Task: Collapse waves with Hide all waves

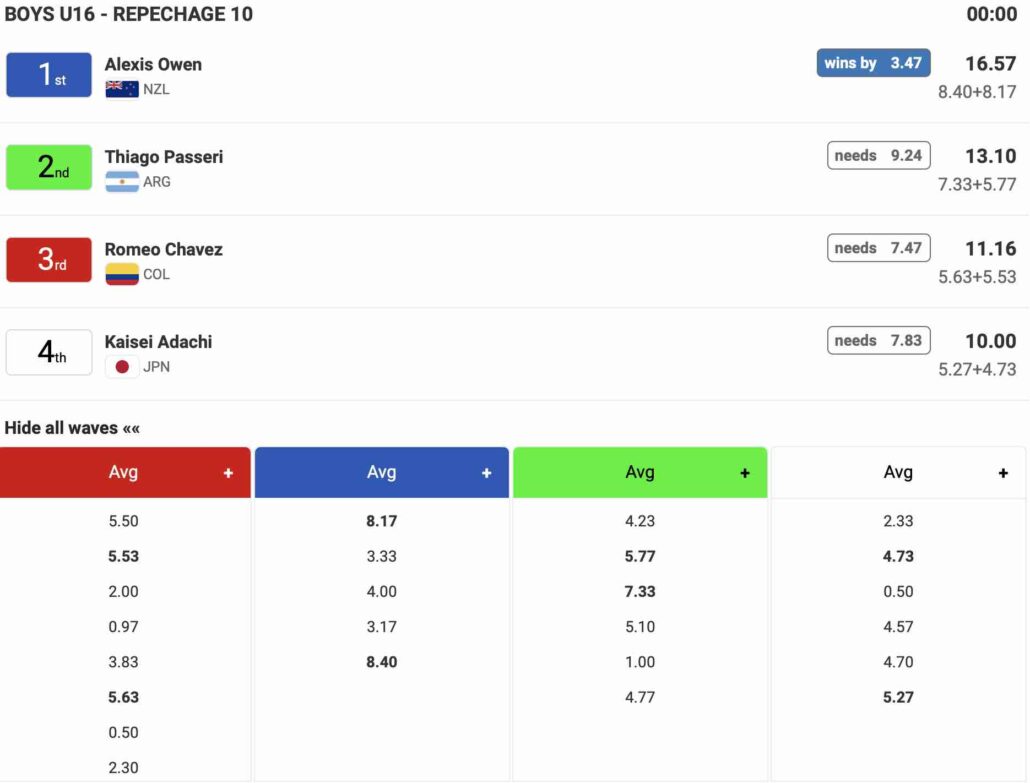Action: [x=72, y=428]
